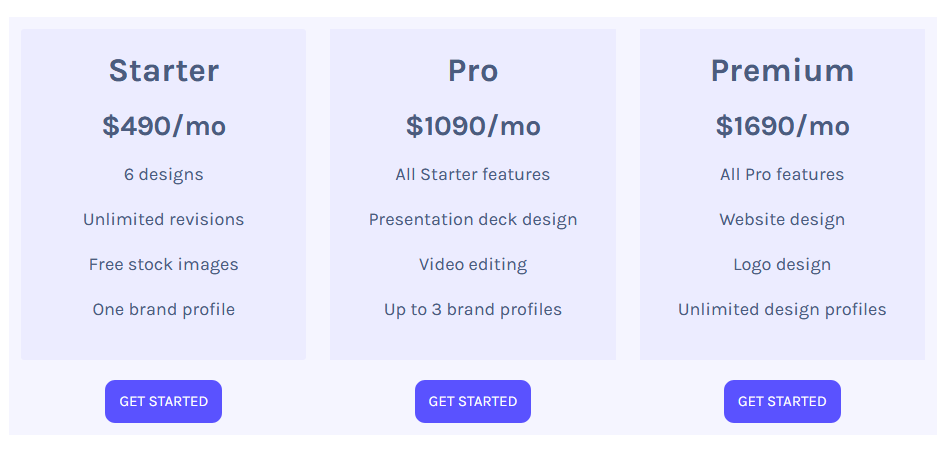The height and width of the screenshot is (454, 951).
Task: Click Up to 3 brand profiles text
Action: tap(472, 309)
